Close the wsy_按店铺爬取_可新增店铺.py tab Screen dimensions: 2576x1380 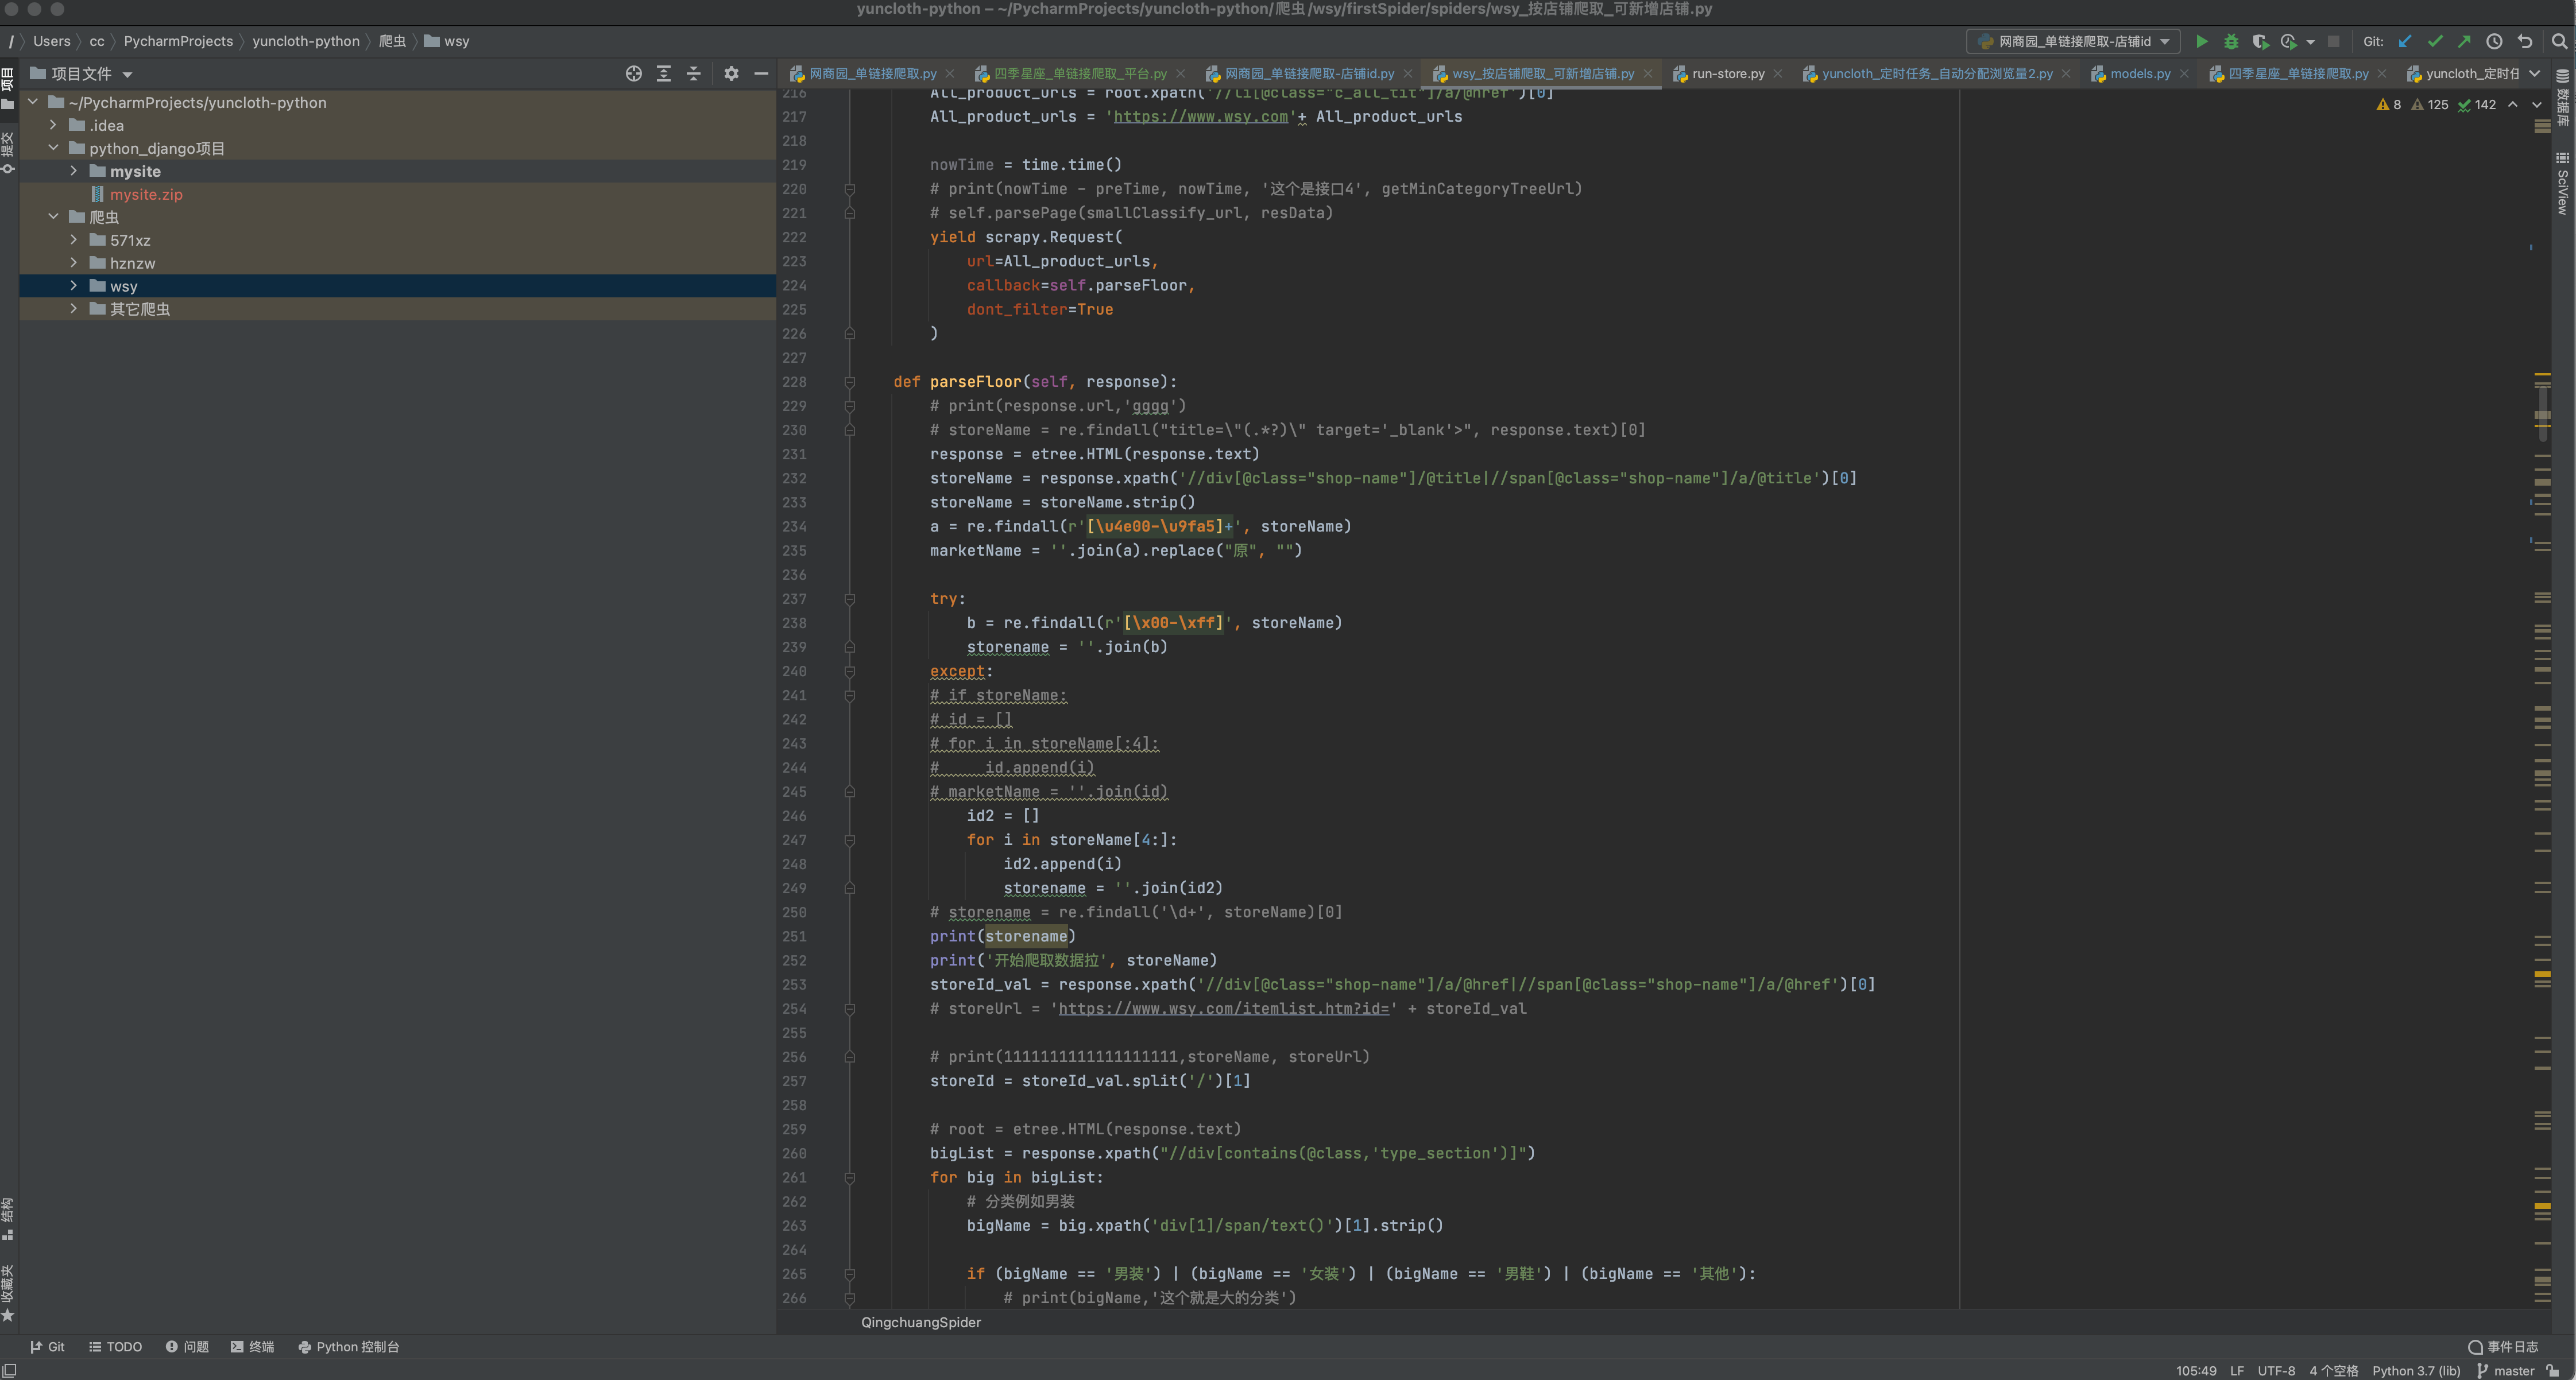1648,74
